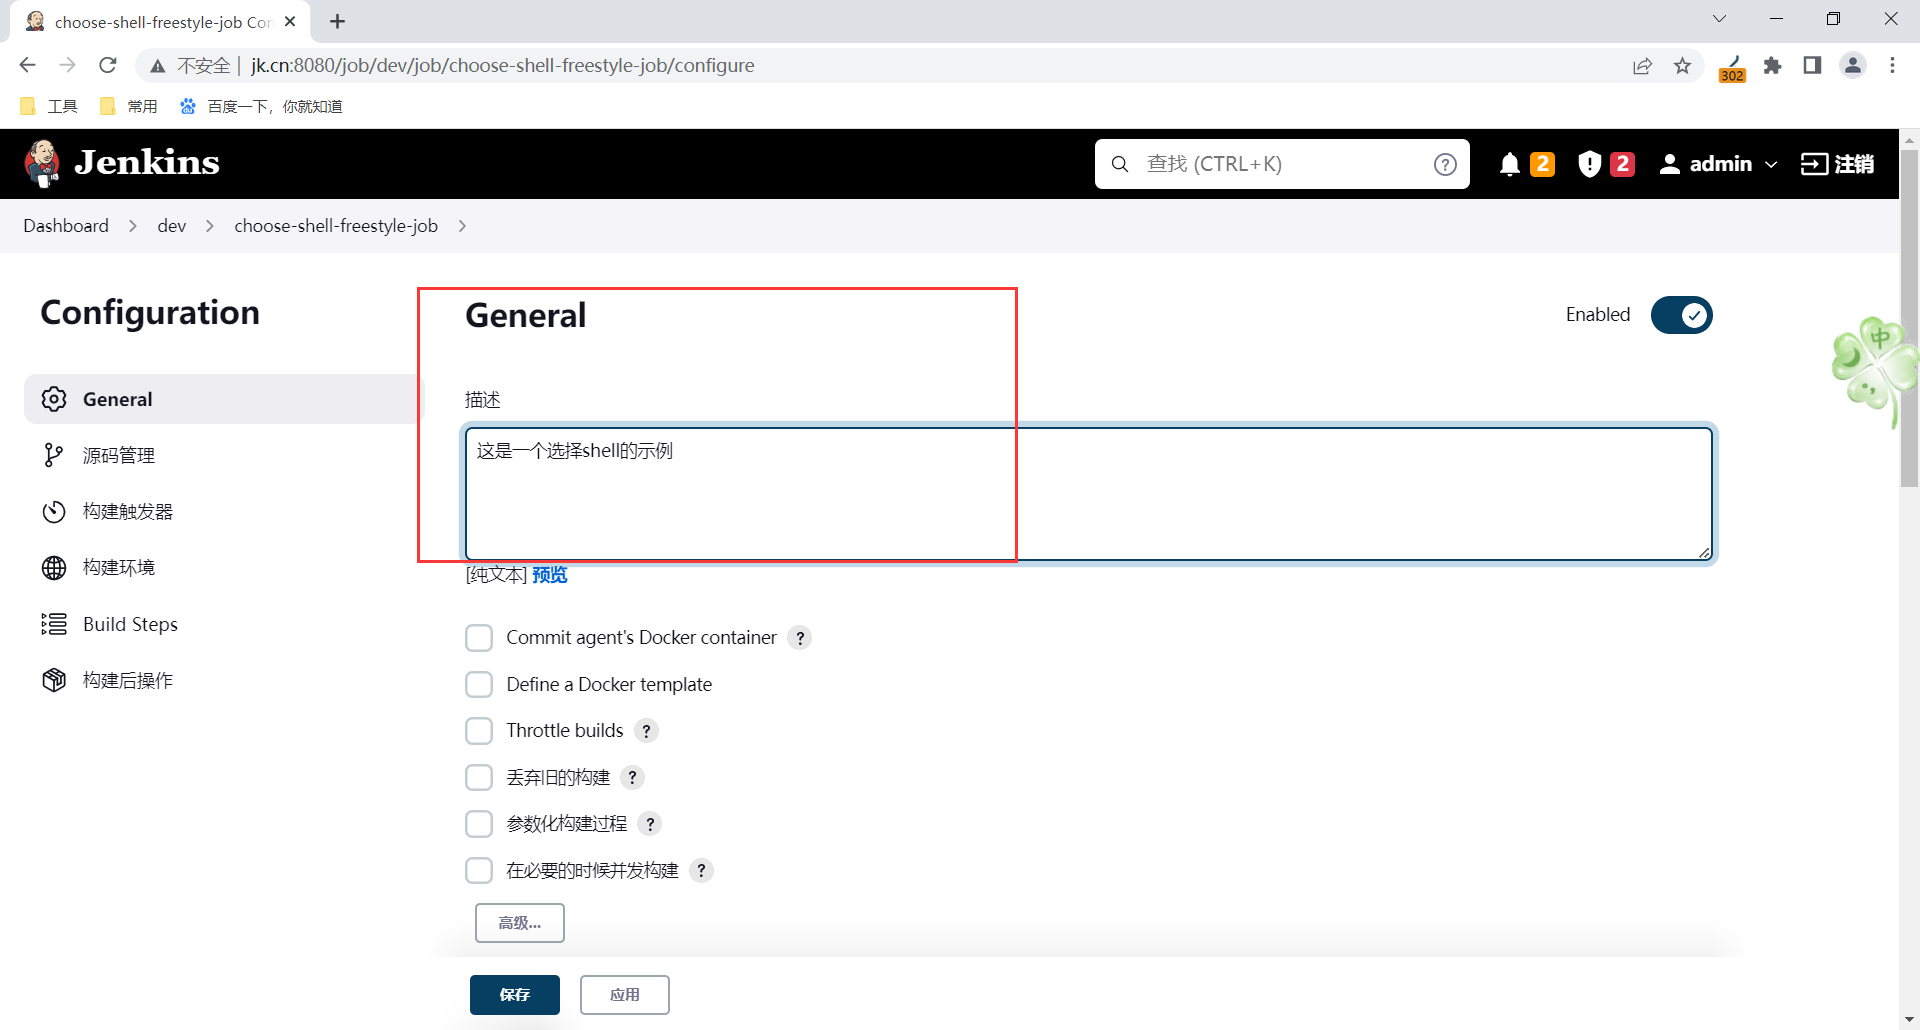This screenshot has width=1920, height=1030.
Task: Click the browser address bar URL
Action: (x=503, y=65)
